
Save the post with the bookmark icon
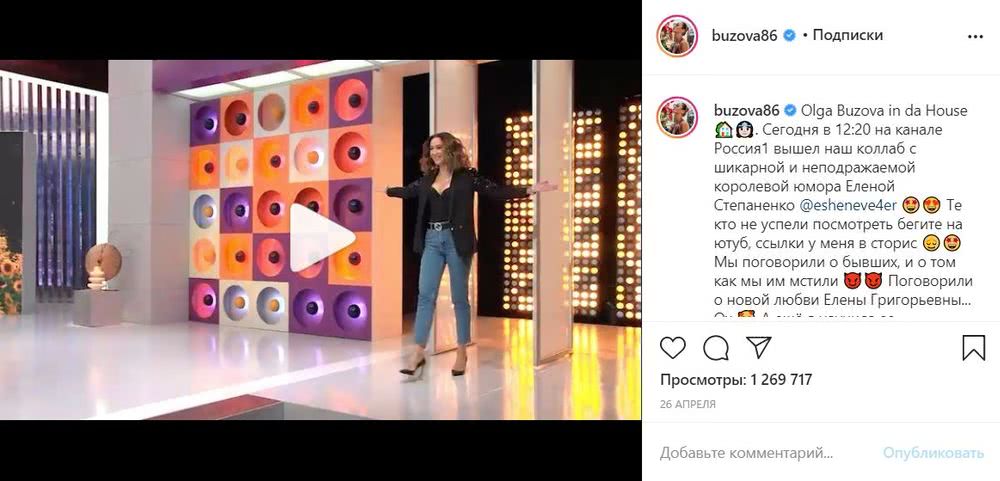[x=973, y=348]
